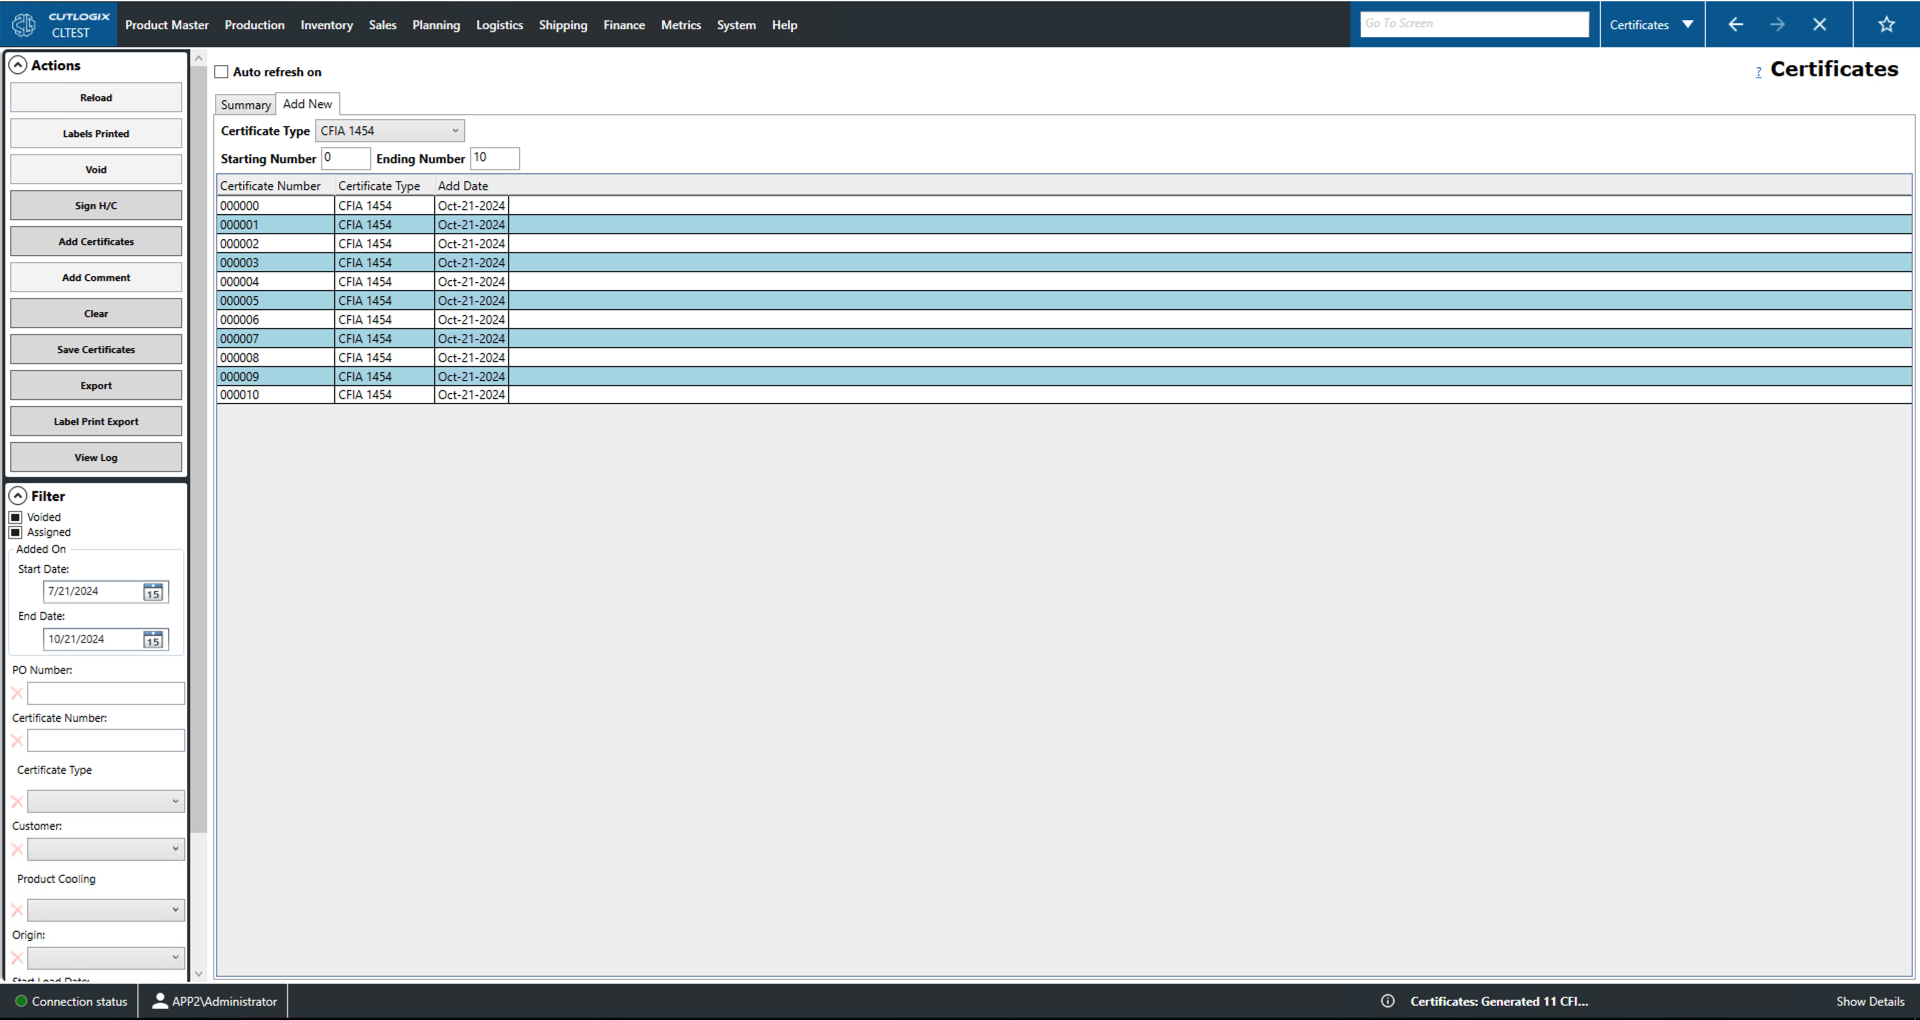
Task: Clear the PO Number filter with red X
Action: click(16, 693)
